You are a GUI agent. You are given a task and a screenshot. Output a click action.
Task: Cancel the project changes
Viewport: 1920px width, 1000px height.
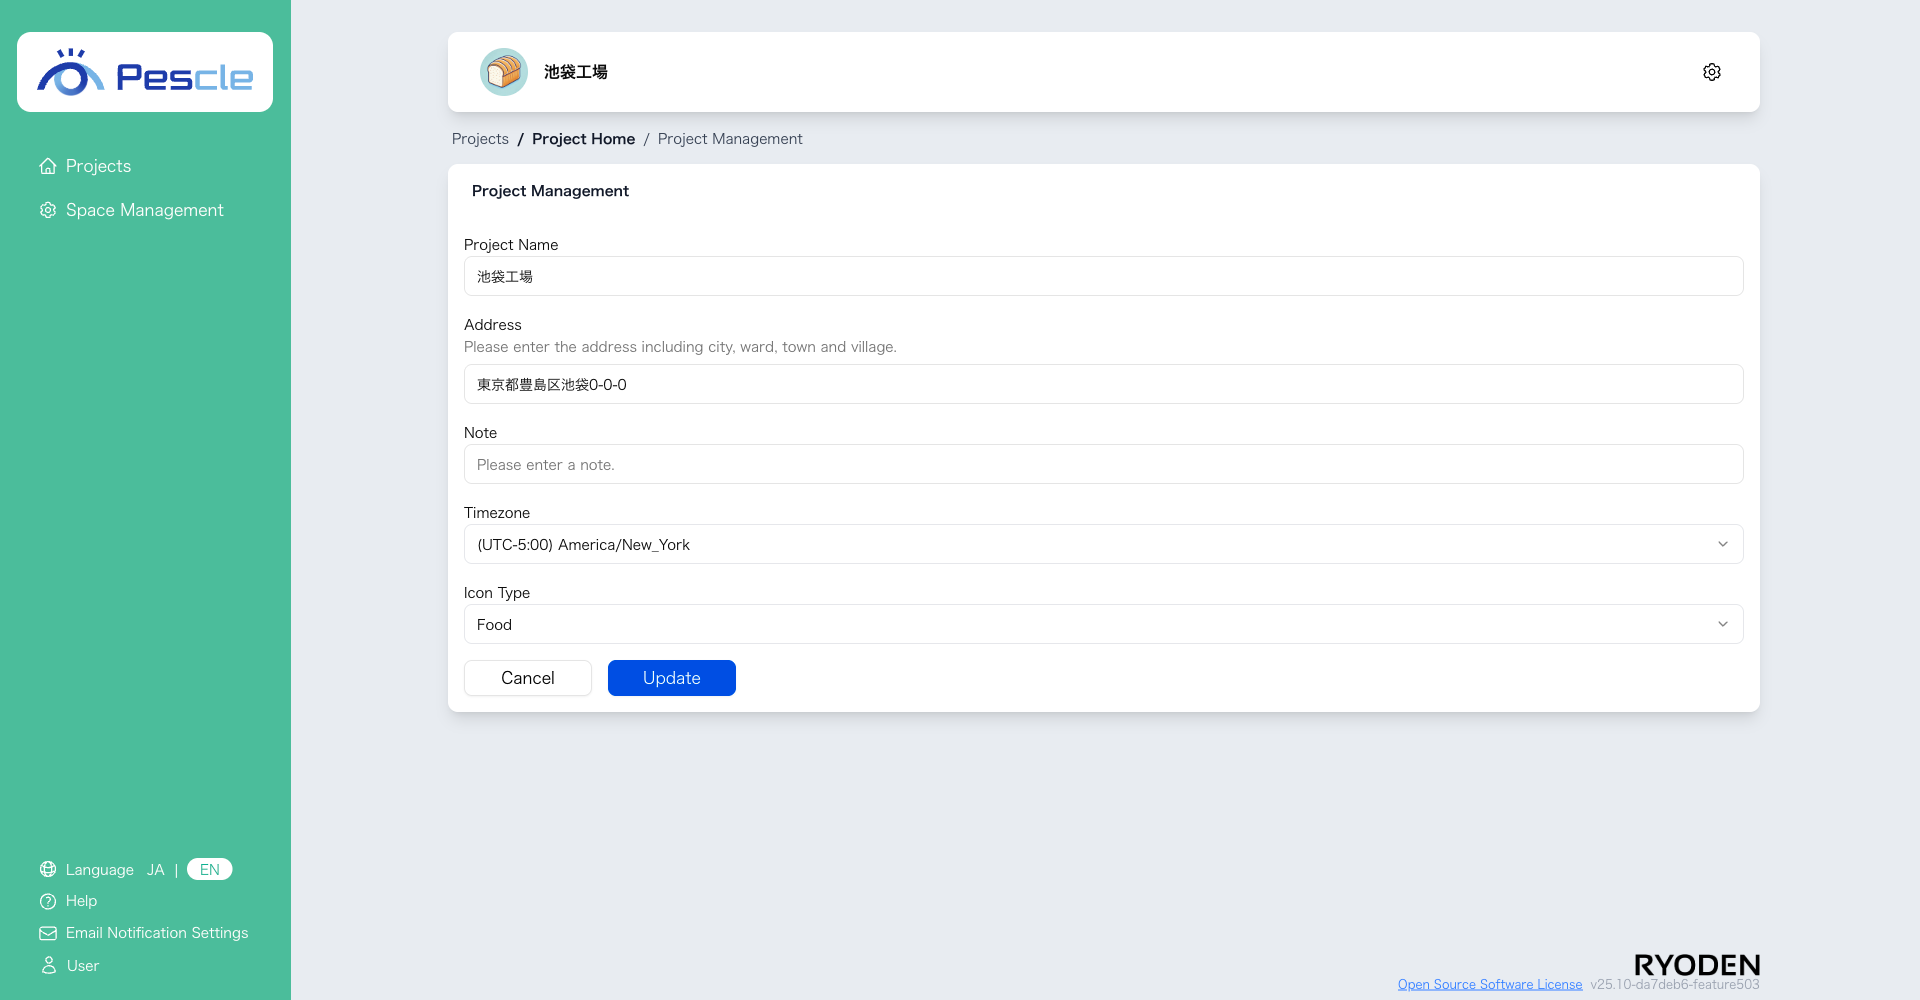(527, 678)
